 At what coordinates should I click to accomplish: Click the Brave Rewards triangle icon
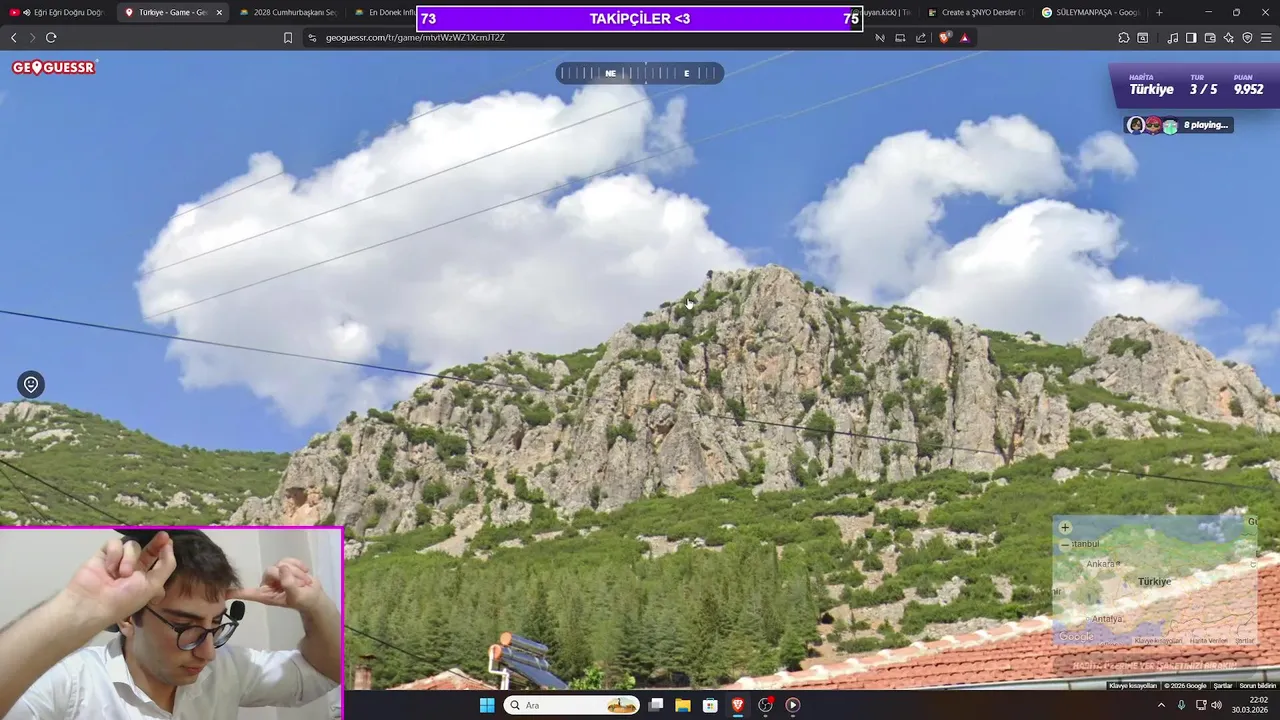pyautogui.click(x=964, y=37)
